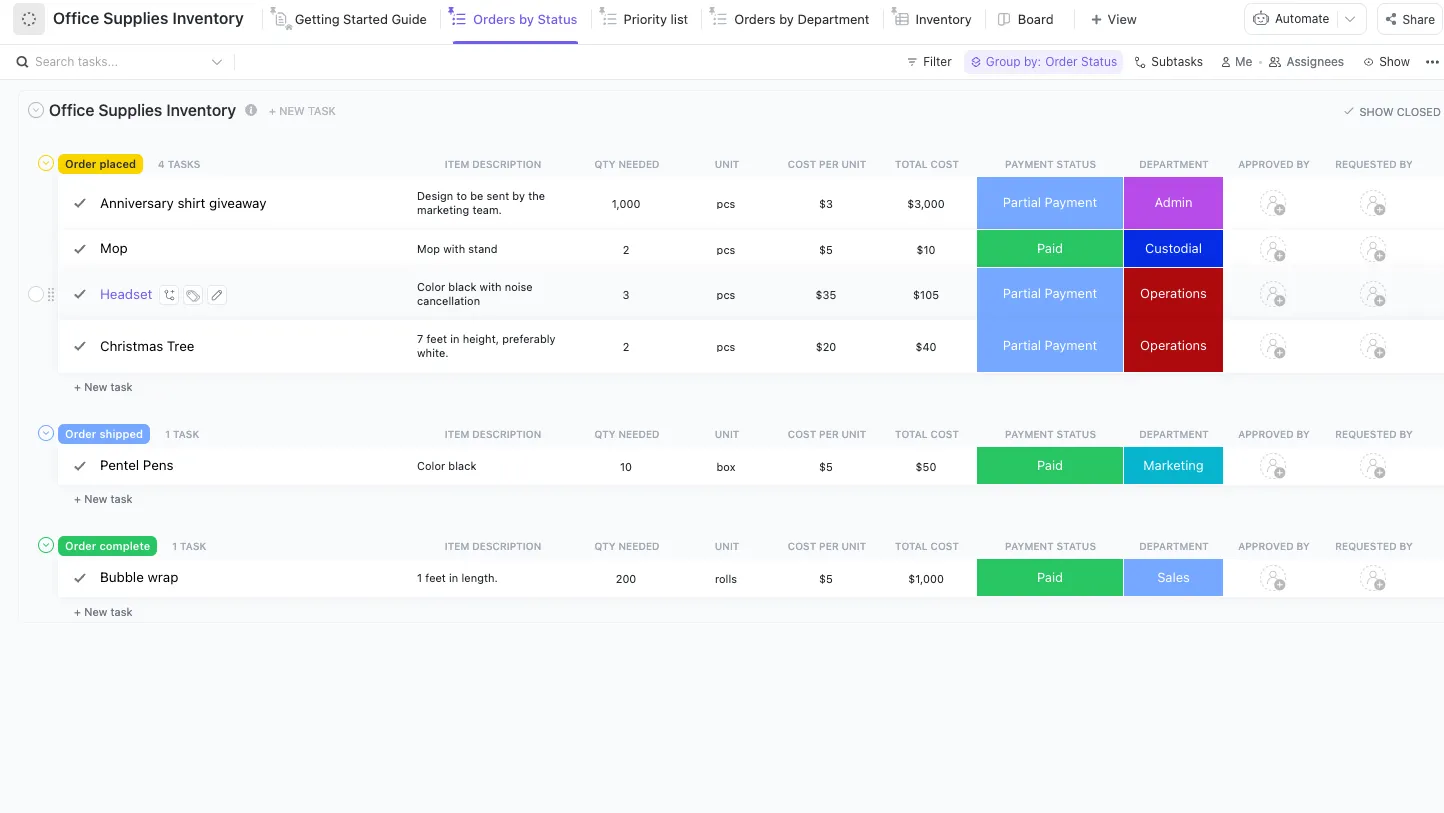Click the workspace spinner icon beside title
The image size is (1444, 813).
click(29, 19)
